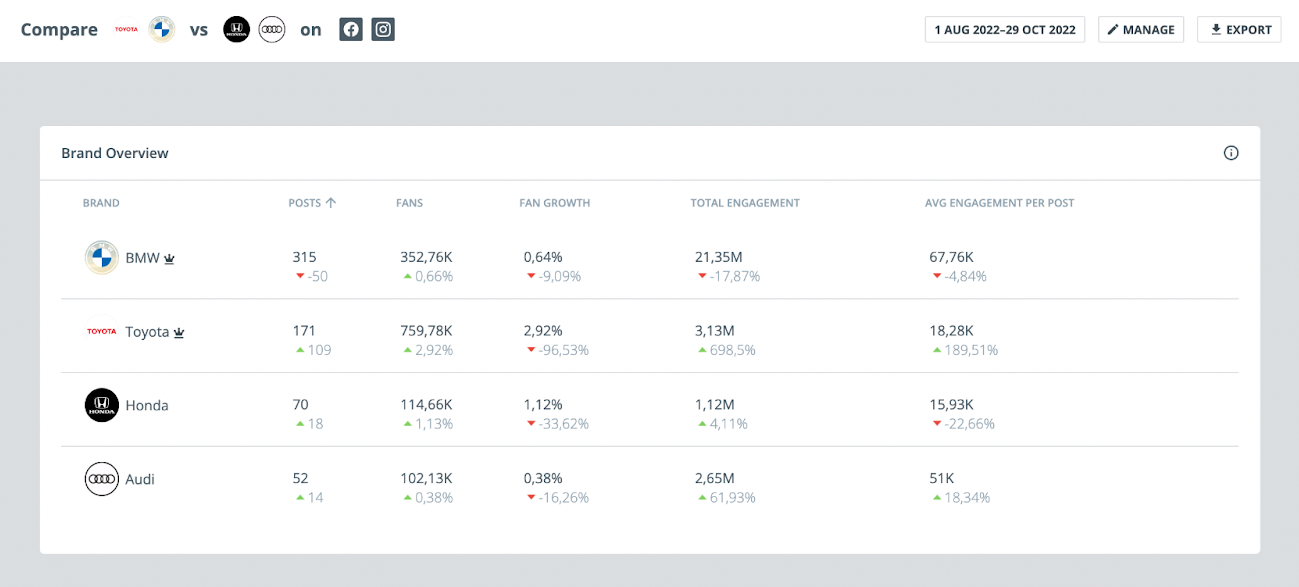The image size is (1299, 587).
Task: Click Honda posts value 70
Action: click(x=301, y=404)
